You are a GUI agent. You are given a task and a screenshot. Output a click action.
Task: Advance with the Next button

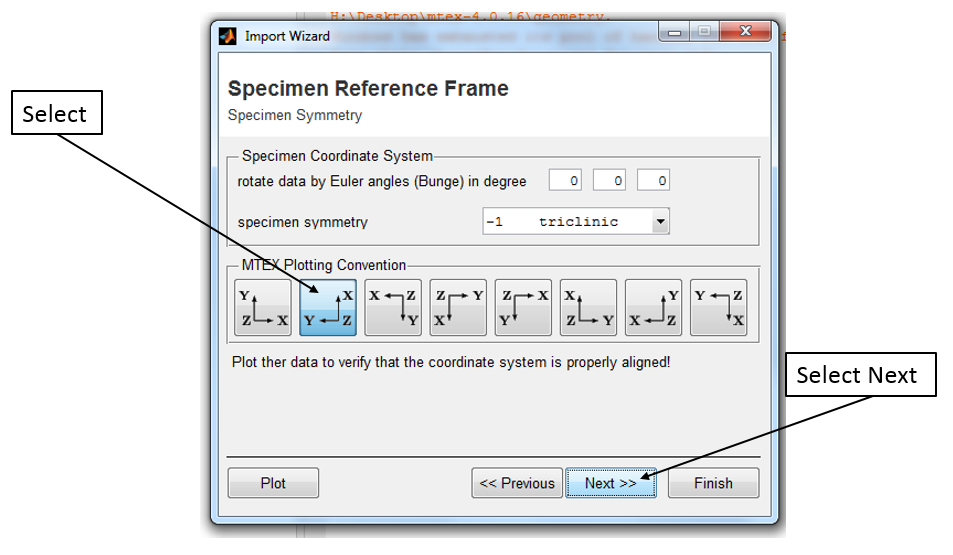click(610, 483)
